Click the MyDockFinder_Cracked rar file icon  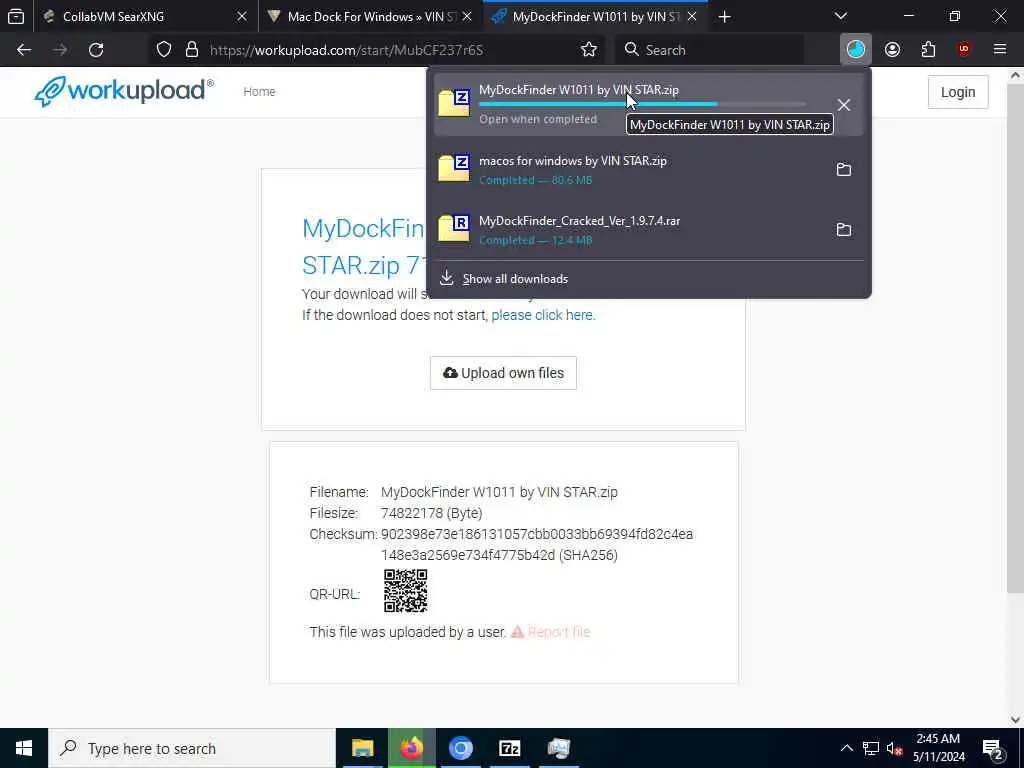tap(454, 229)
